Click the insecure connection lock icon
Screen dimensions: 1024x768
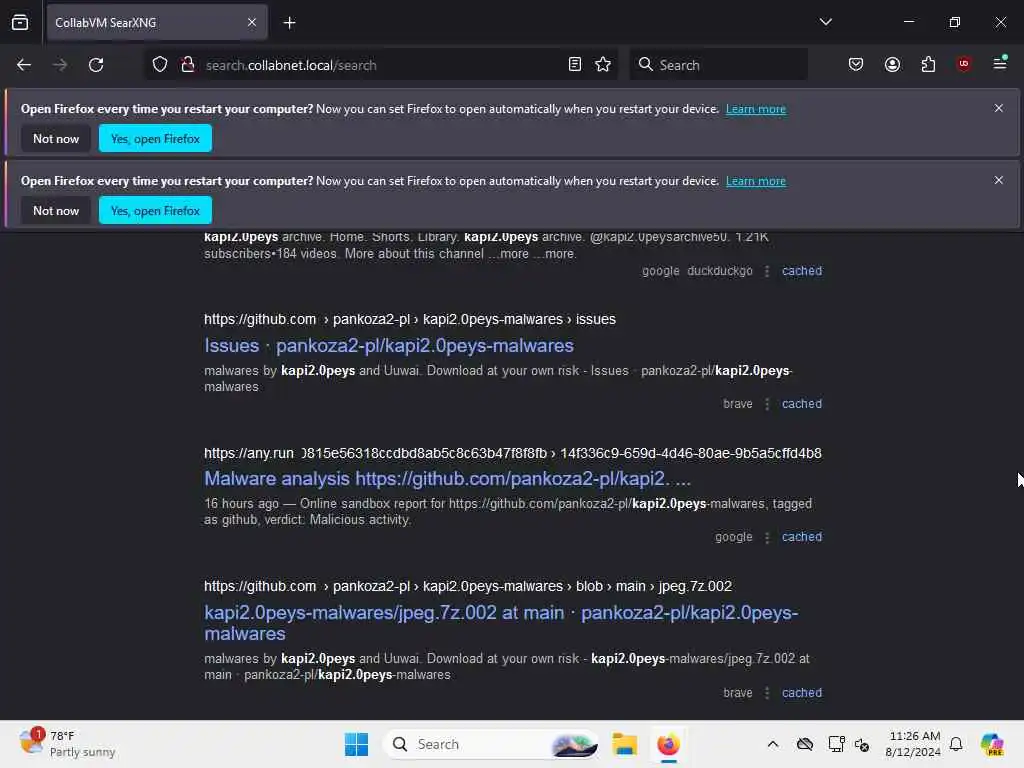(188, 65)
